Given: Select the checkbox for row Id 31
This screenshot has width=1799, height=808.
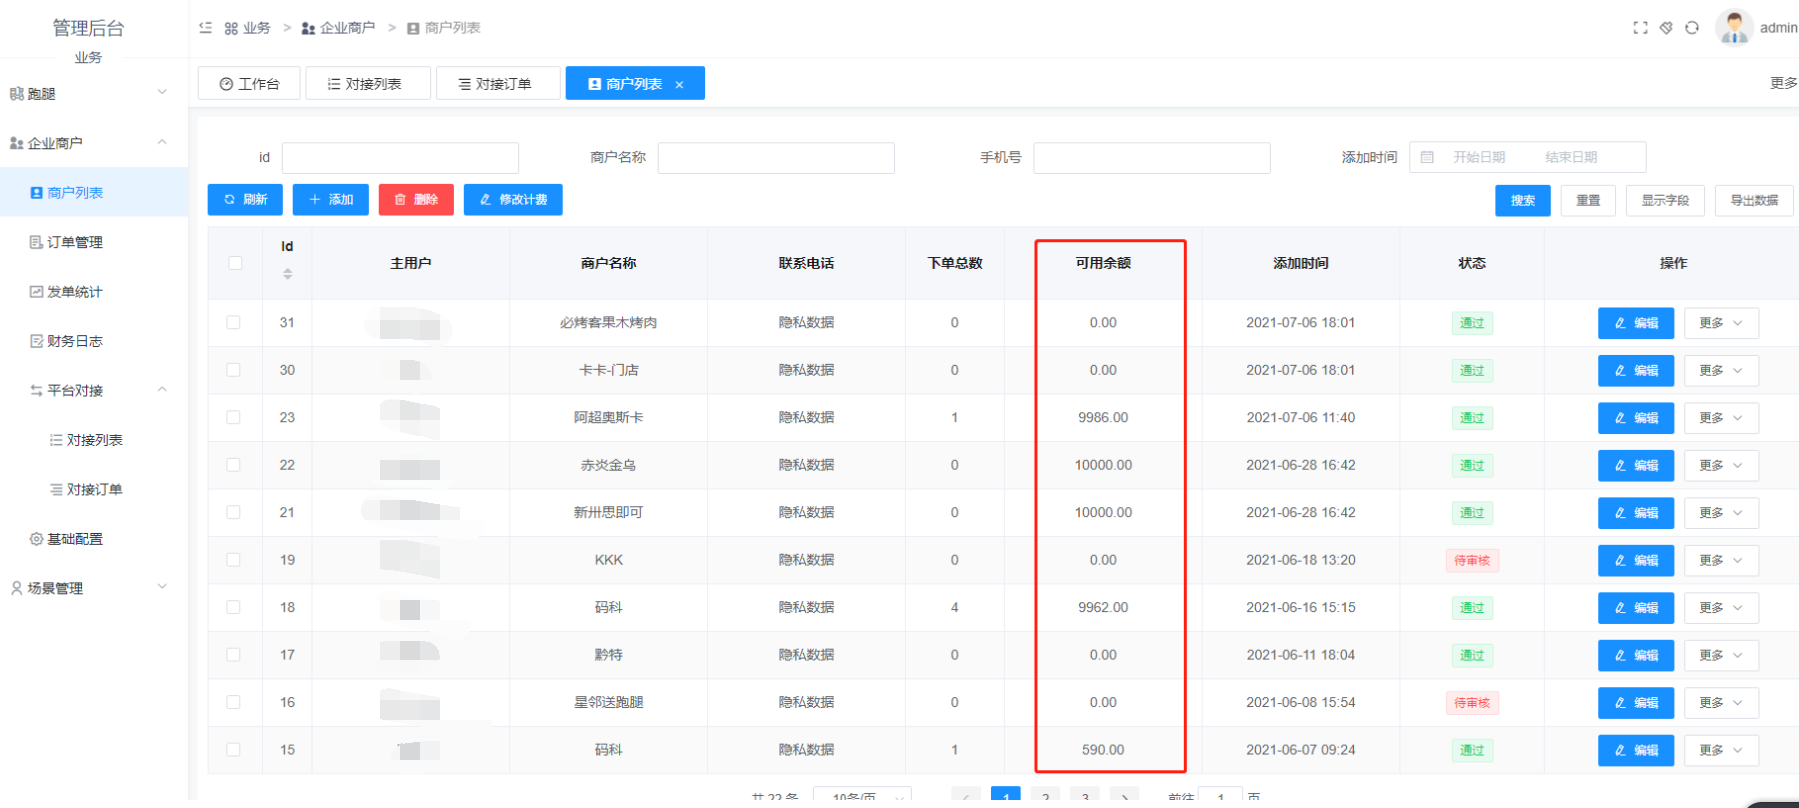Looking at the screenshot, I should pos(234,322).
